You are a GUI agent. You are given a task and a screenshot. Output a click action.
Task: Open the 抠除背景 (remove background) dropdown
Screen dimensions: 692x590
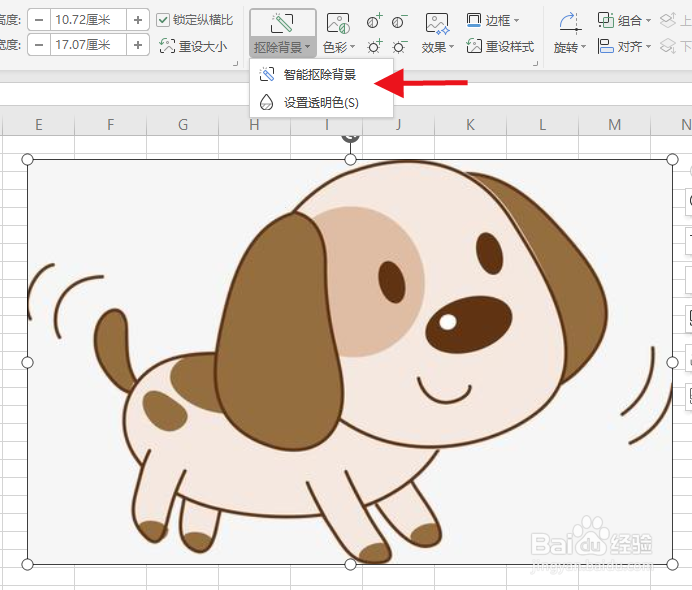click(282, 47)
